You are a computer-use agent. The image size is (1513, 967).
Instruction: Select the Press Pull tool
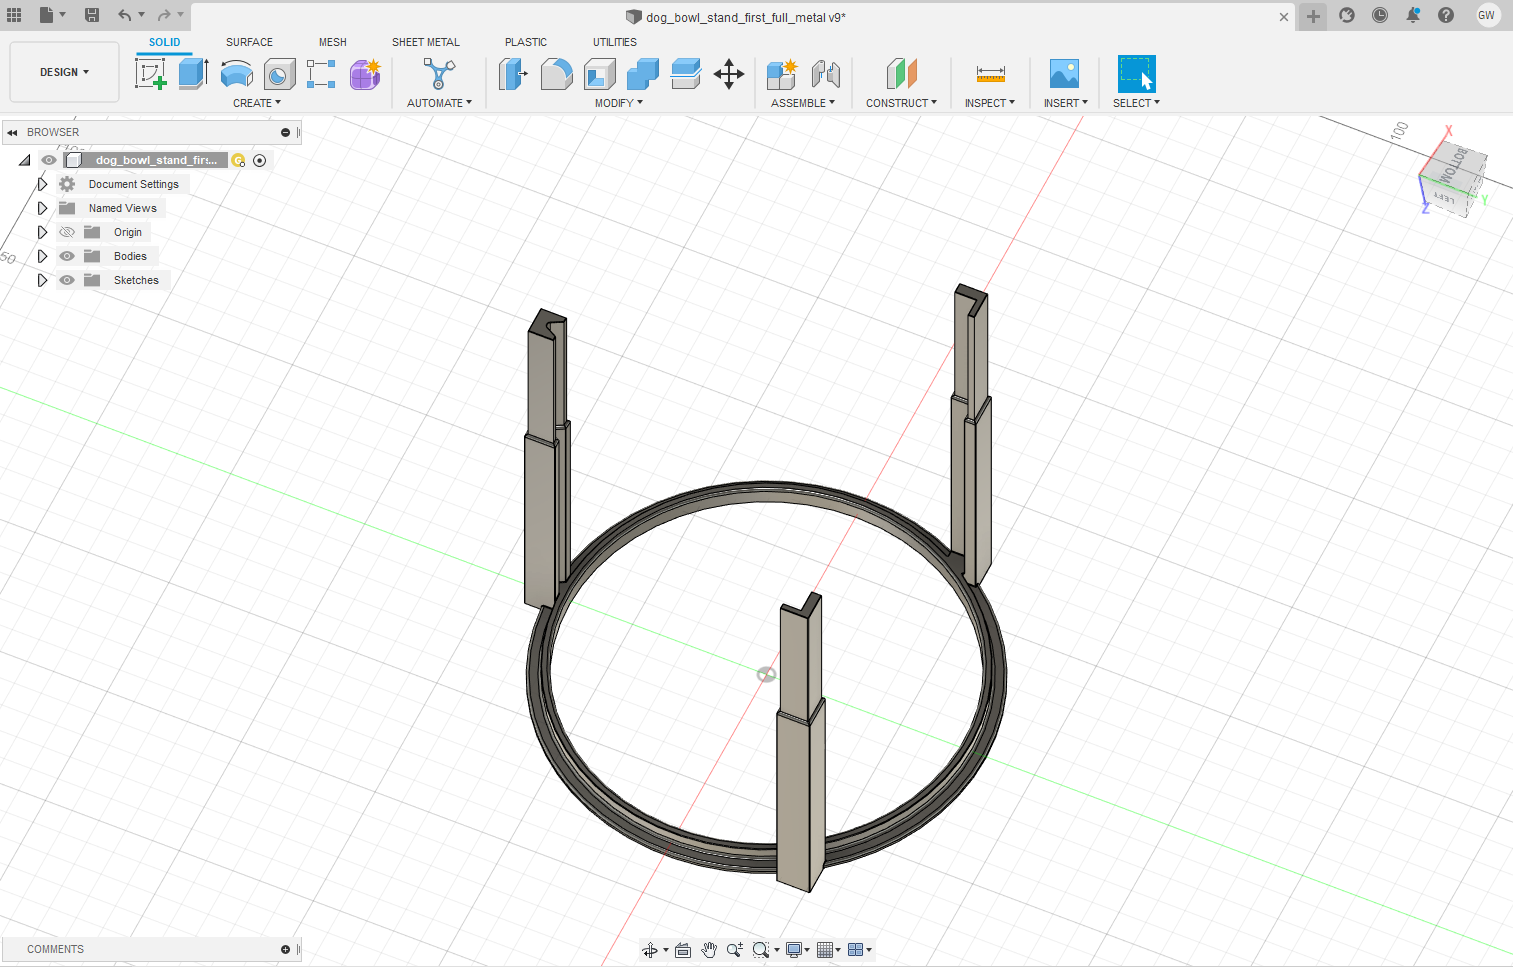[513, 74]
